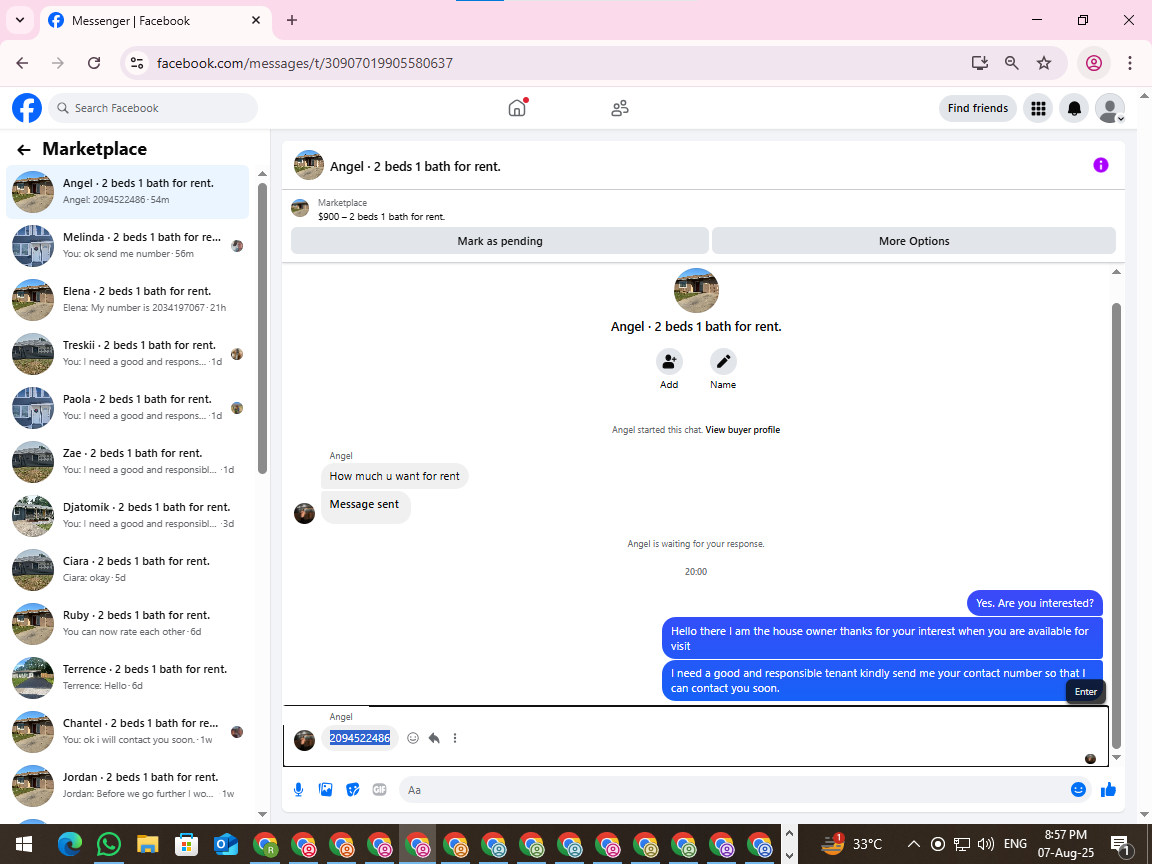Open Ruby's conversation in the list
Viewport: 1152px width, 864px height.
click(x=127, y=624)
